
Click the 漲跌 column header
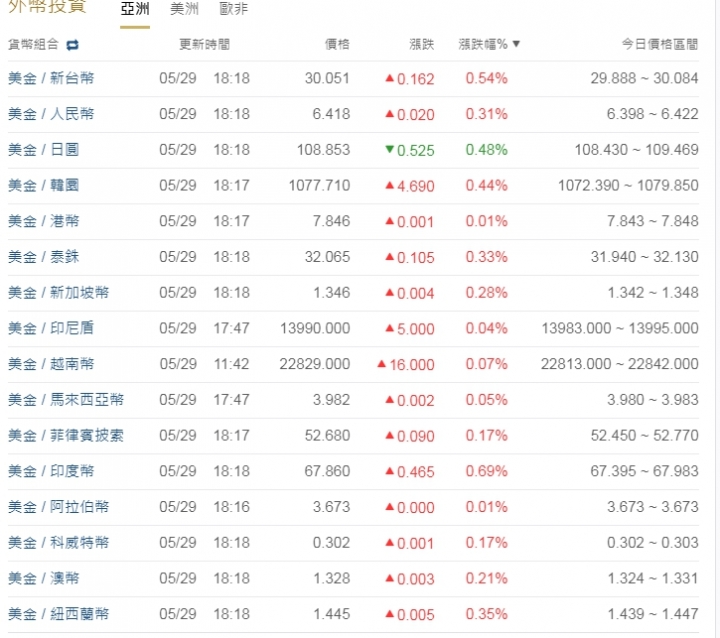(x=422, y=45)
